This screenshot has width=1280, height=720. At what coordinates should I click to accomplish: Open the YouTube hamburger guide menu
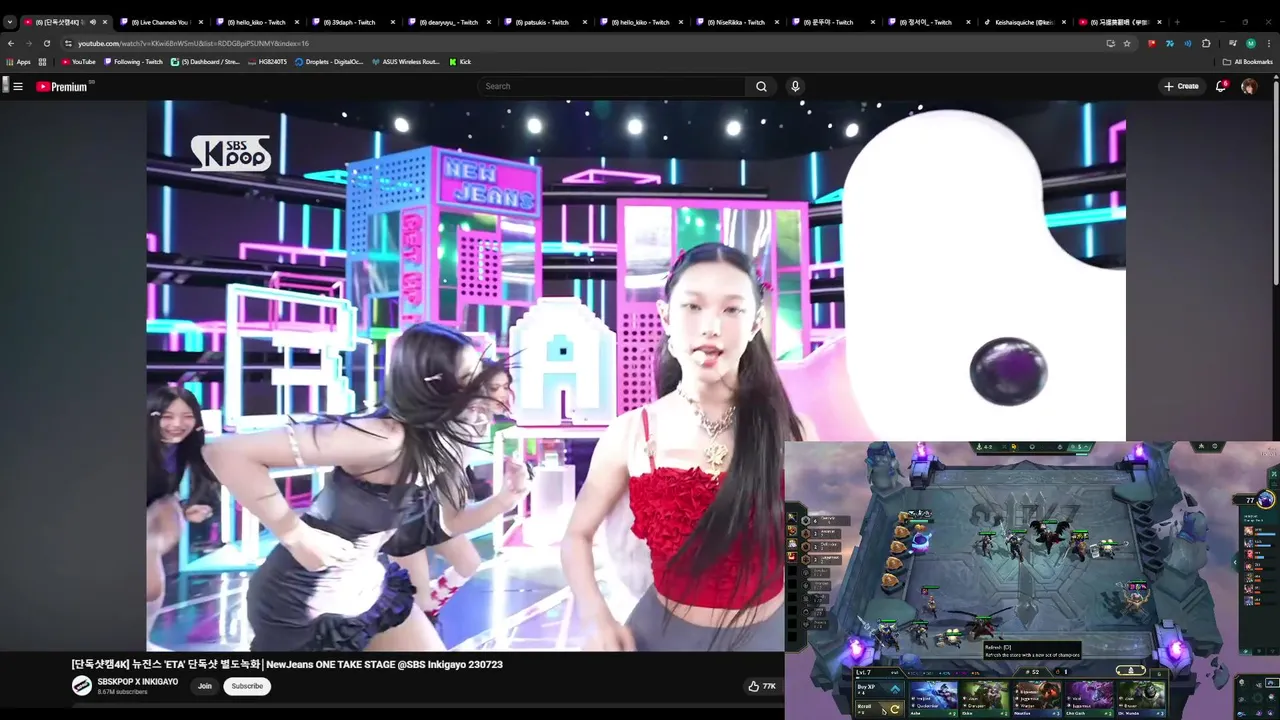(17, 87)
